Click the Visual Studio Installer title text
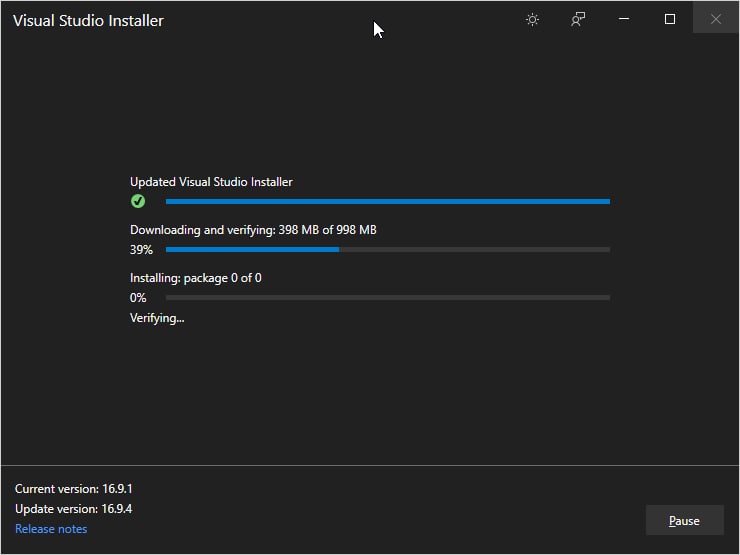The image size is (740, 555). point(88,20)
